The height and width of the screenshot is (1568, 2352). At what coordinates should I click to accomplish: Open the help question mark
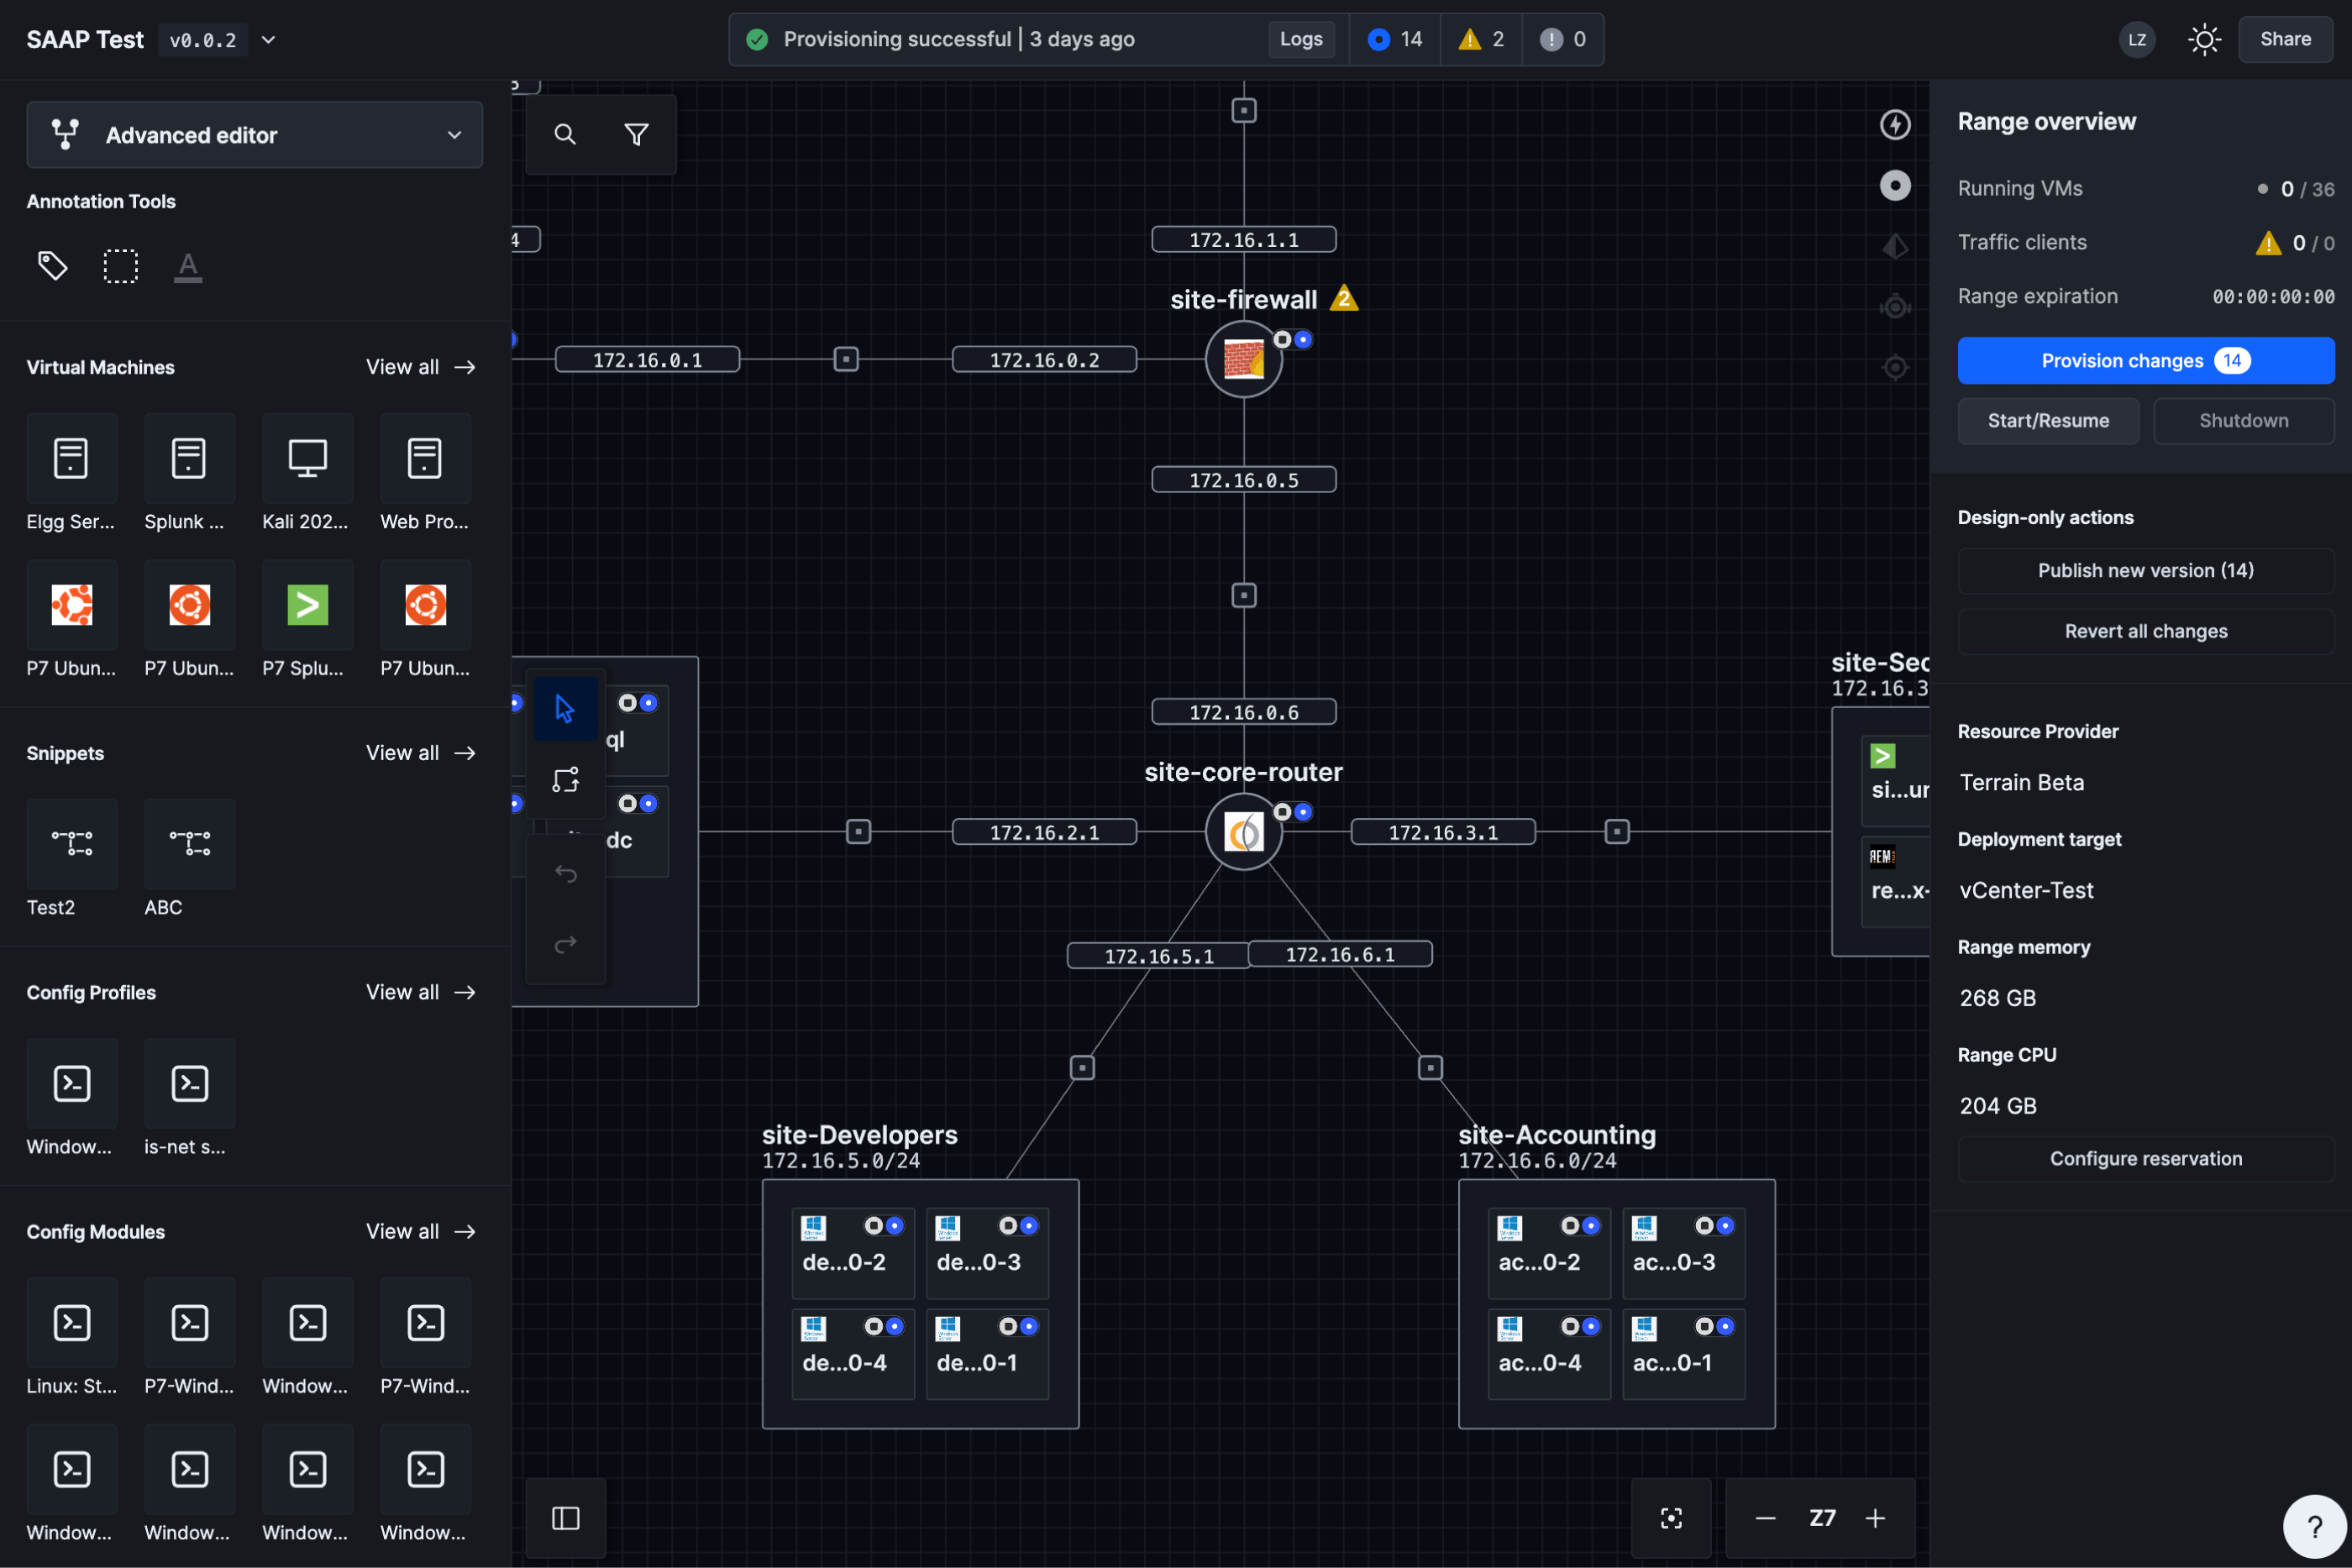coord(2314,1526)
